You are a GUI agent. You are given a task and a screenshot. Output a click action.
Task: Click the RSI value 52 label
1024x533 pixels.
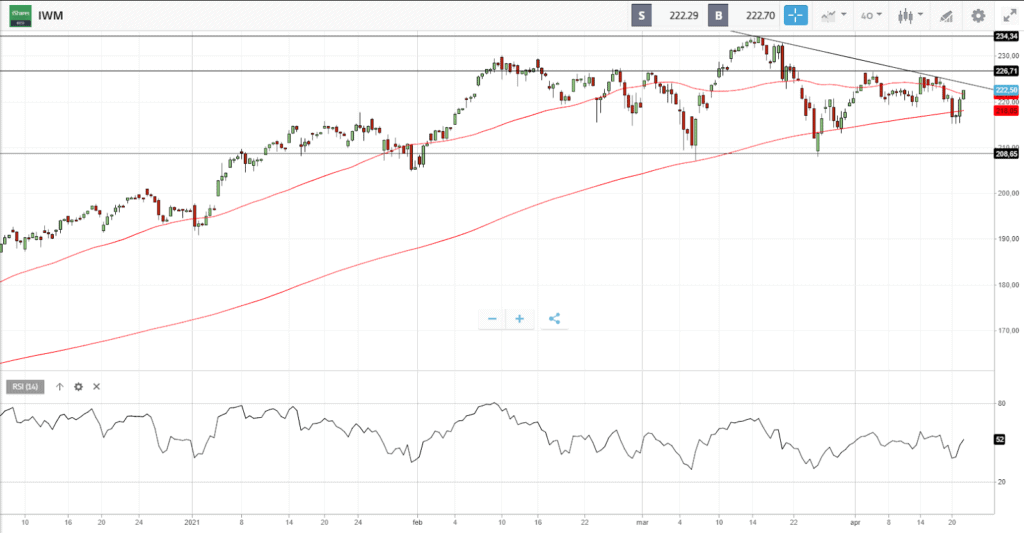(x=1000, y=440)
